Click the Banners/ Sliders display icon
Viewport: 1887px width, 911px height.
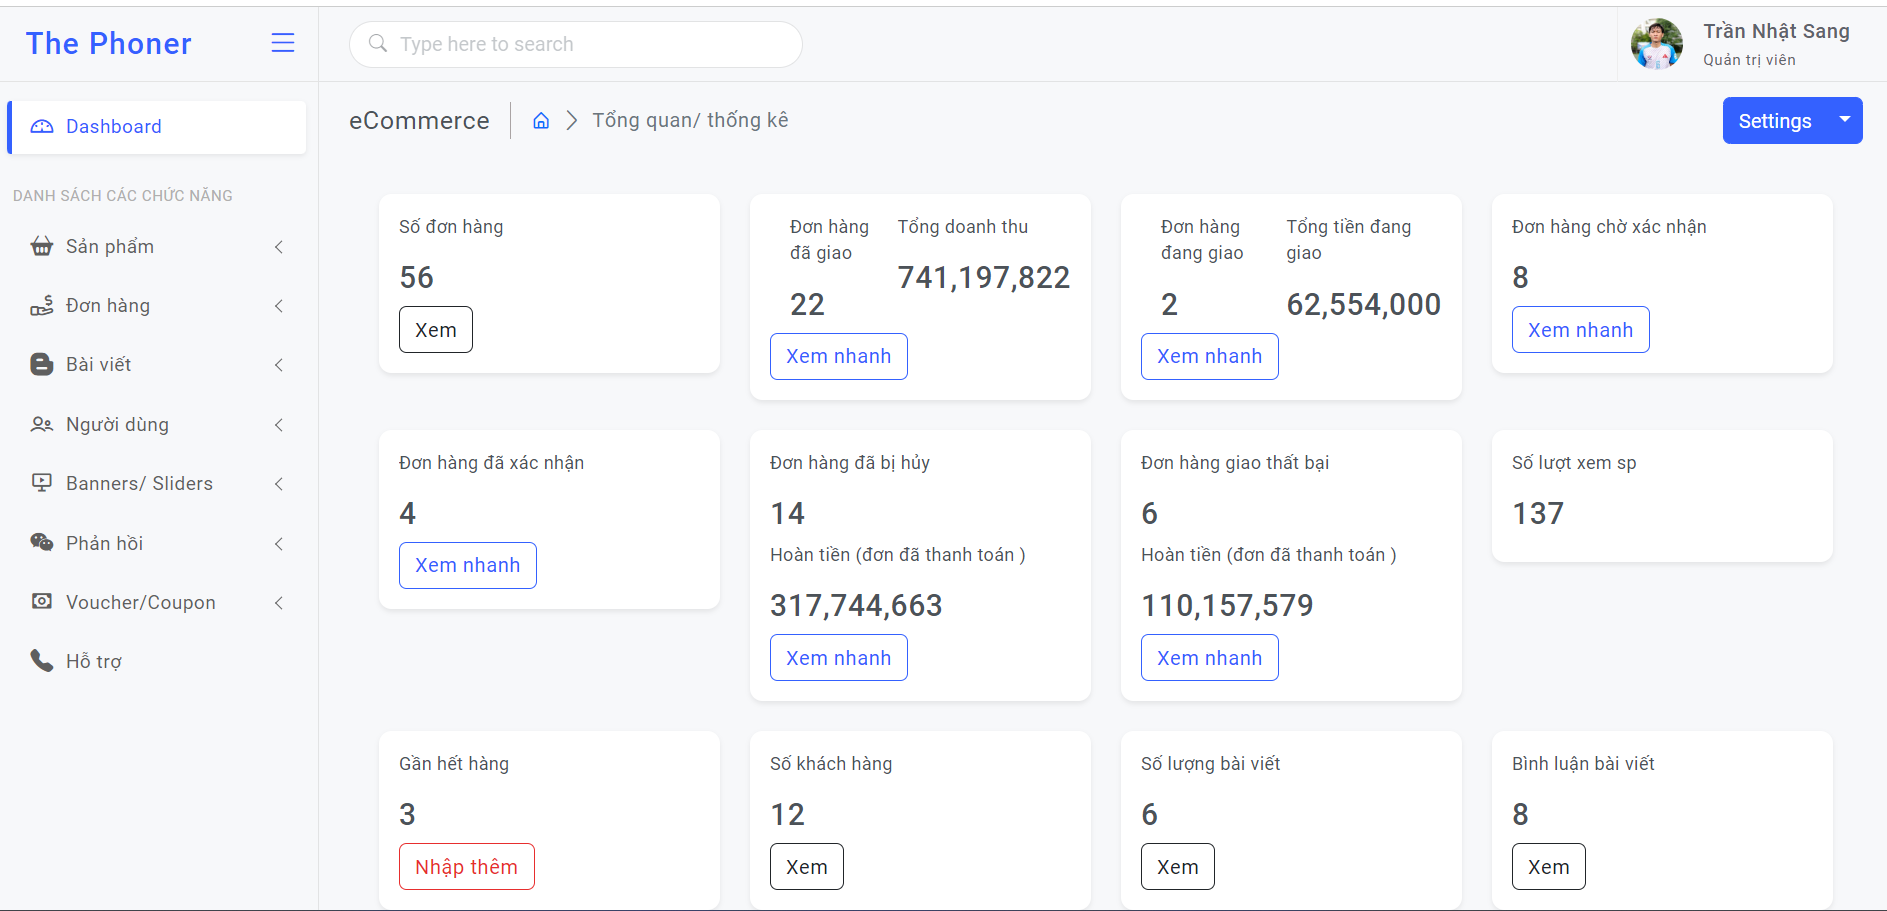[x=42, y=484]
